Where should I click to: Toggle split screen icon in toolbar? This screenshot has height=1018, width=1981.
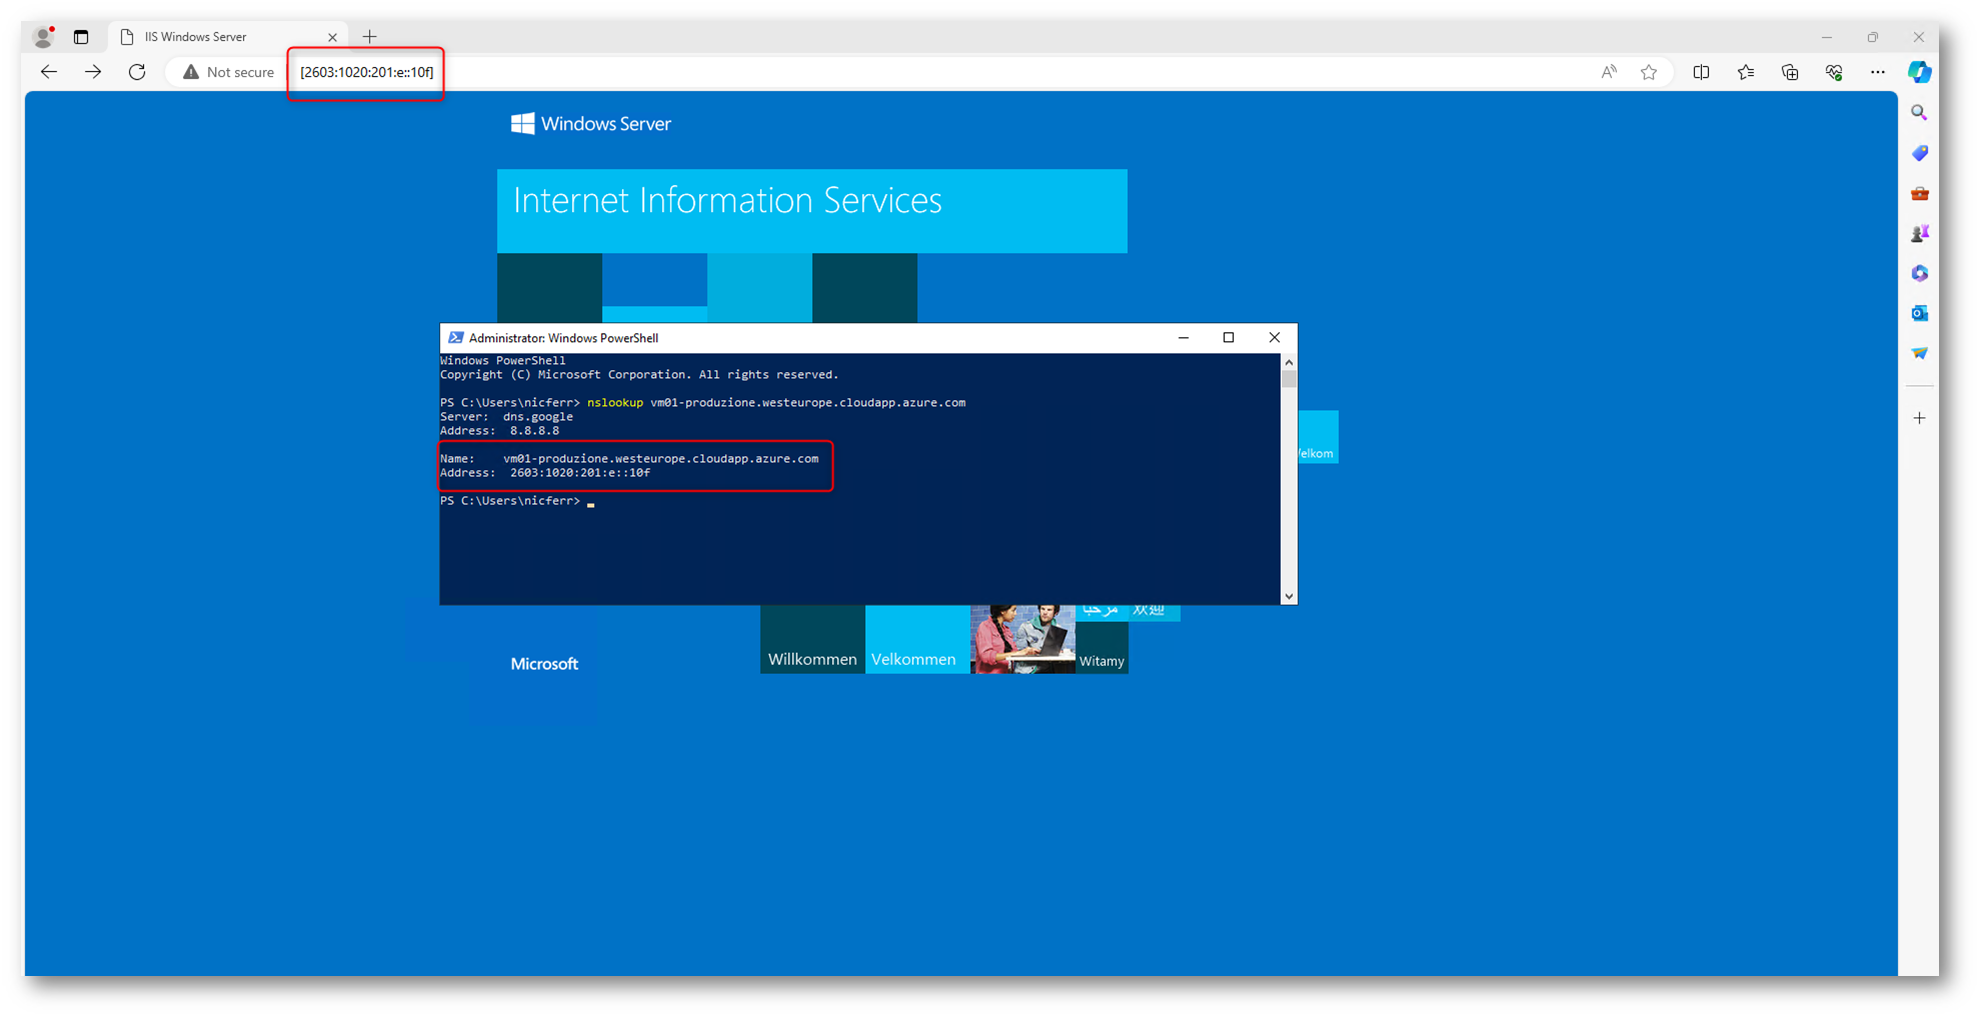[1701, 72]
